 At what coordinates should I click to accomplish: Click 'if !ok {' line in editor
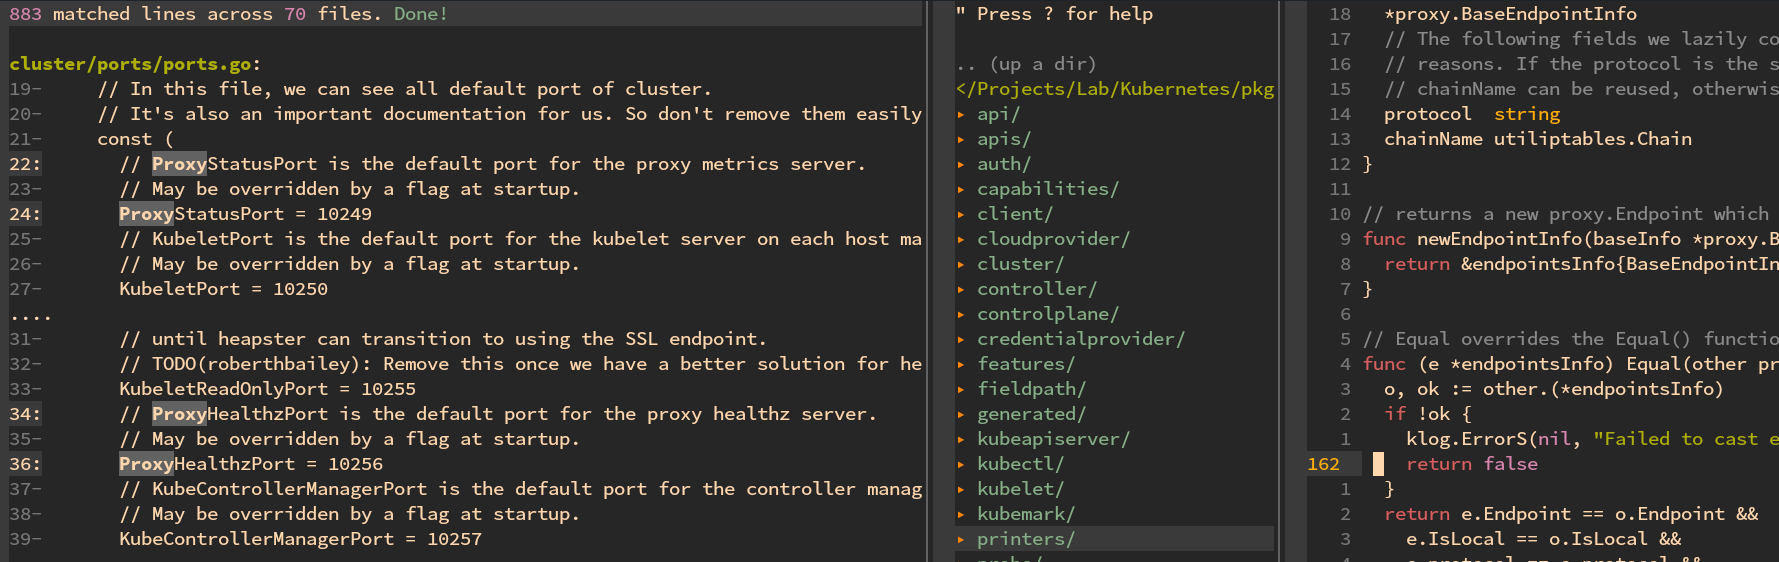click(1427, 414)
